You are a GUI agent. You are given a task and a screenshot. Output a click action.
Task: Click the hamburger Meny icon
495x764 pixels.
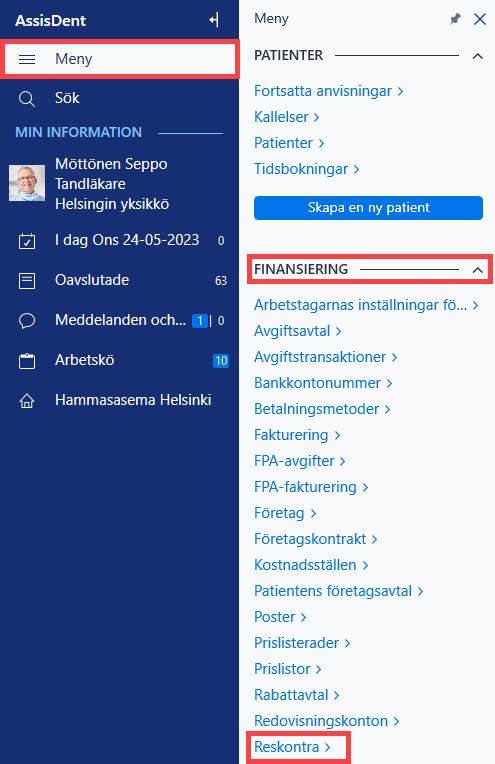pos(27,59)
